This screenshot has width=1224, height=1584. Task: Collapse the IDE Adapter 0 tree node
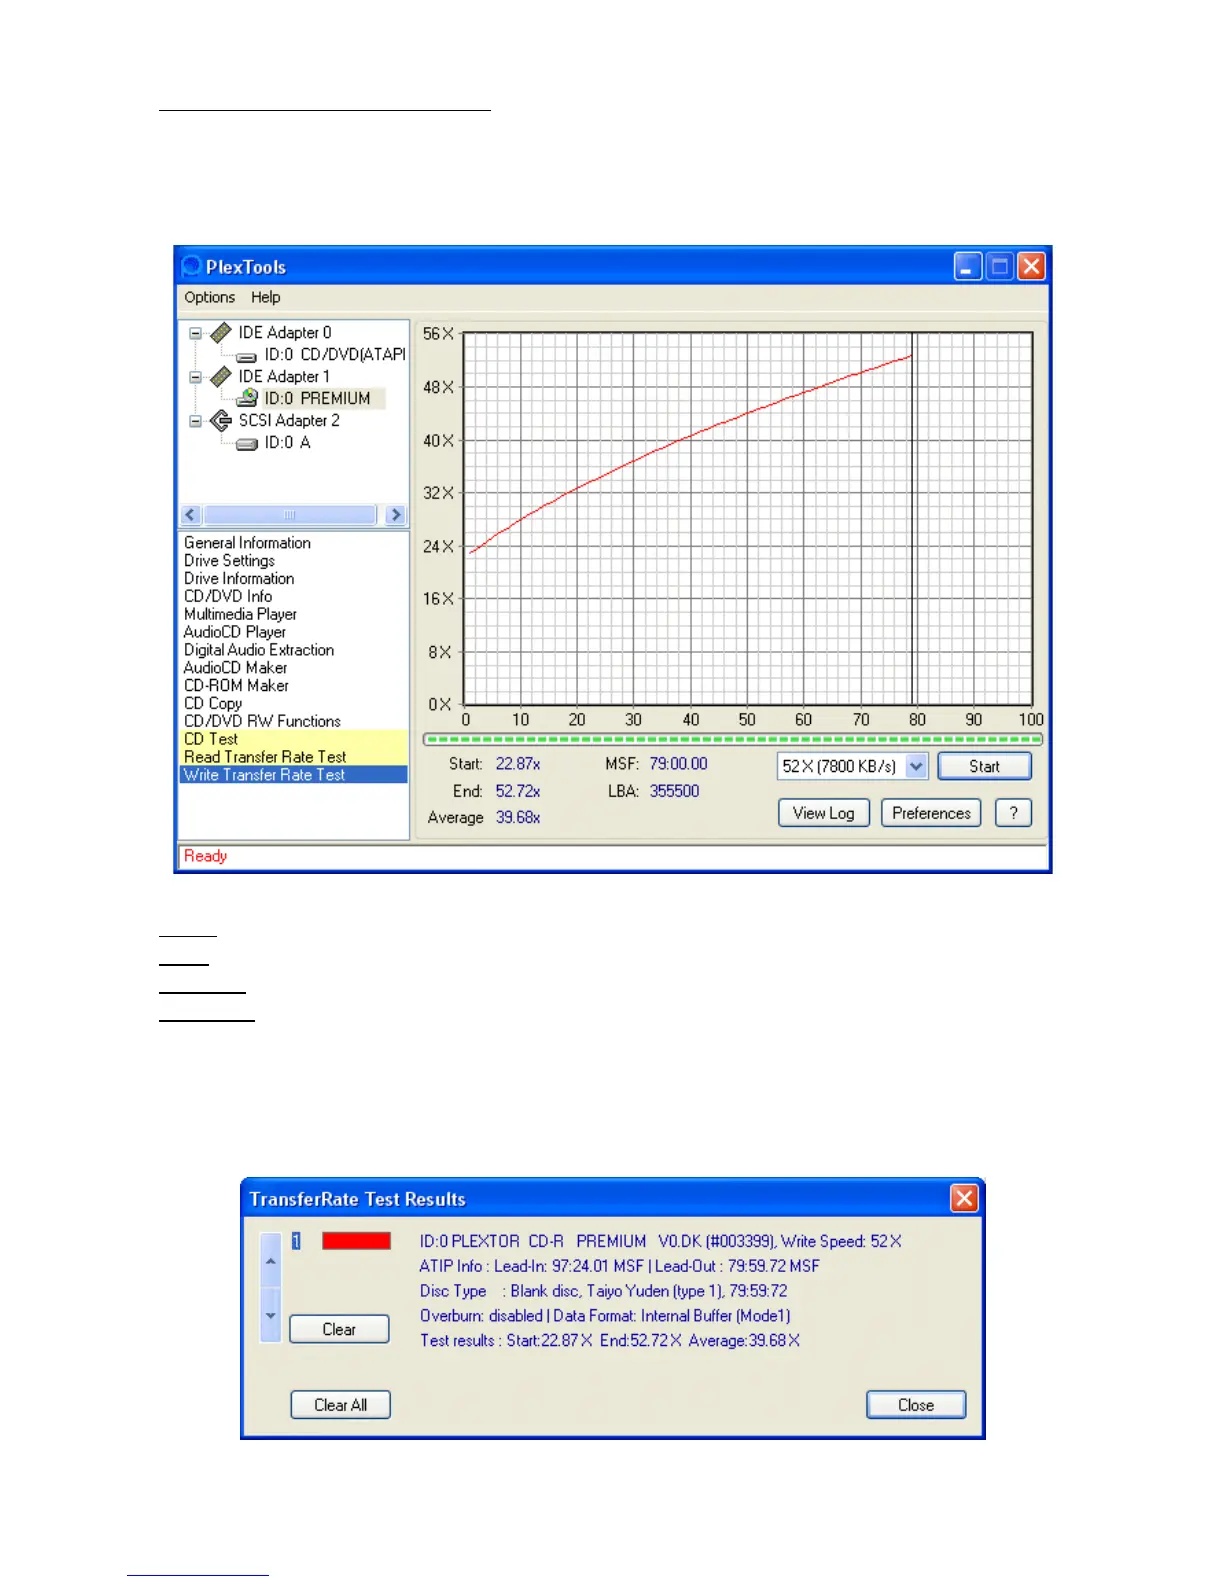(196, 333)
